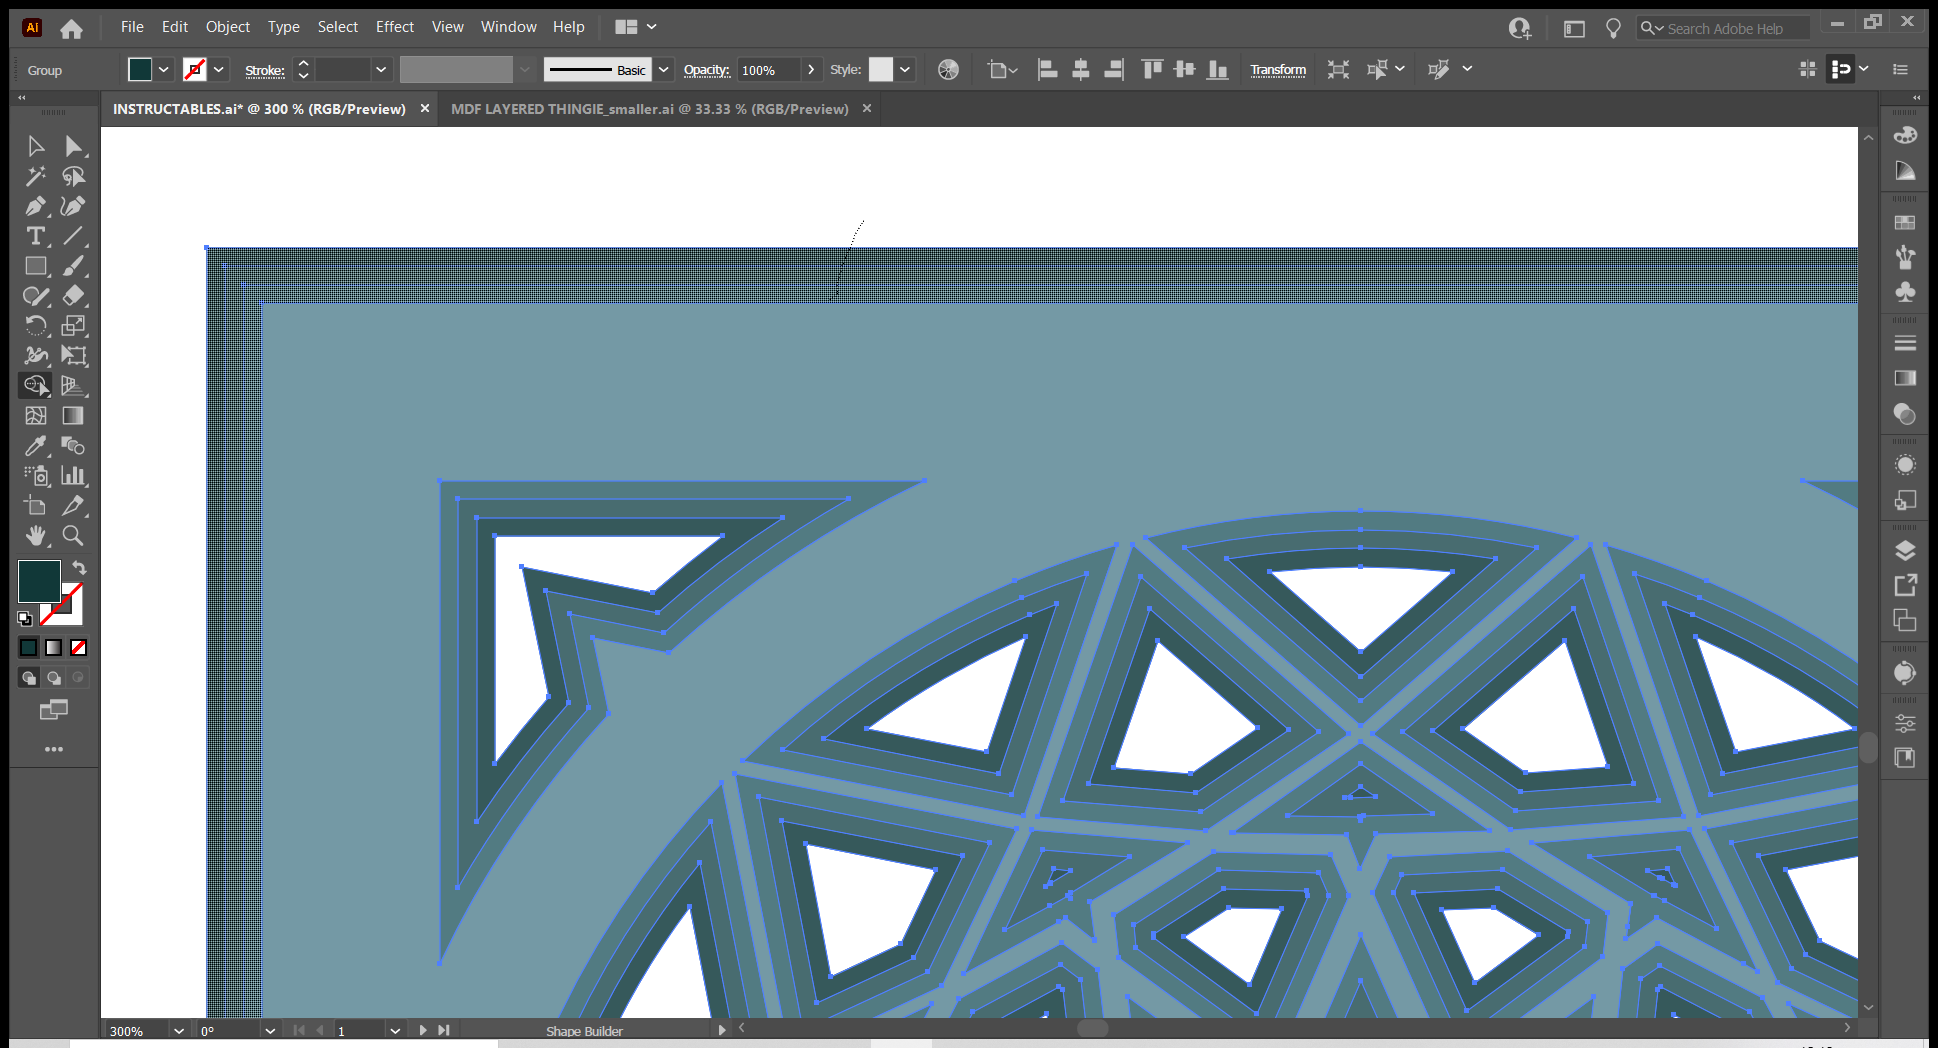Click the fill swatch in control bar

(x=140, y=70)
